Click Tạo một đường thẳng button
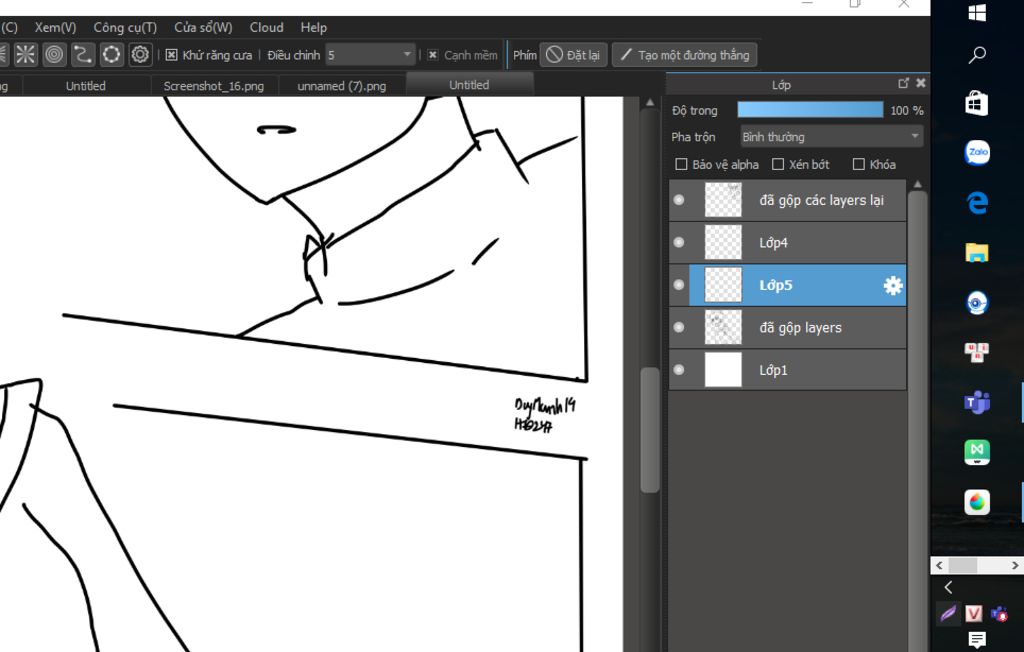The image size is (1024, 652). (x=684, y=55)
